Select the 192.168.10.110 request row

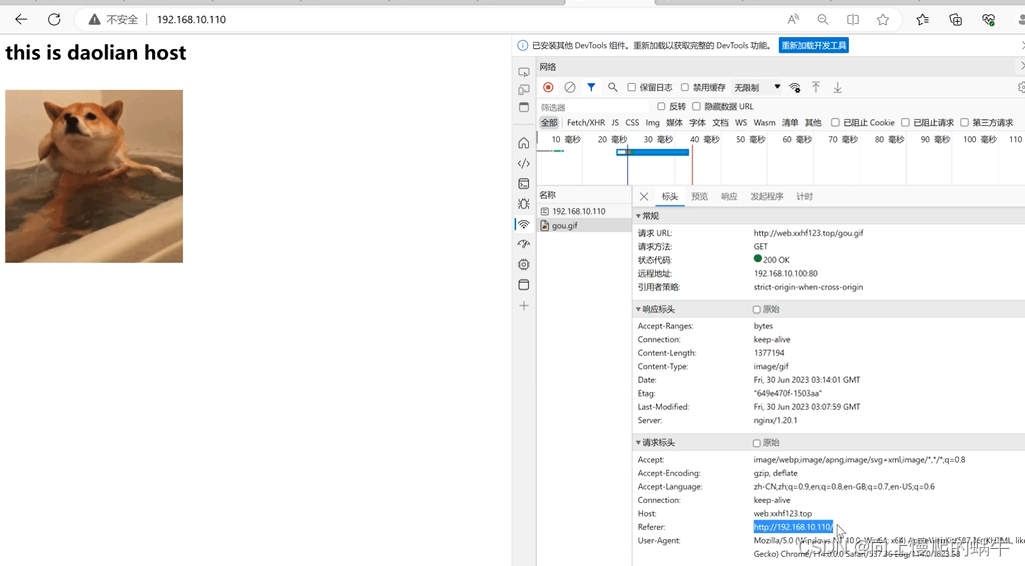point(584,211)
